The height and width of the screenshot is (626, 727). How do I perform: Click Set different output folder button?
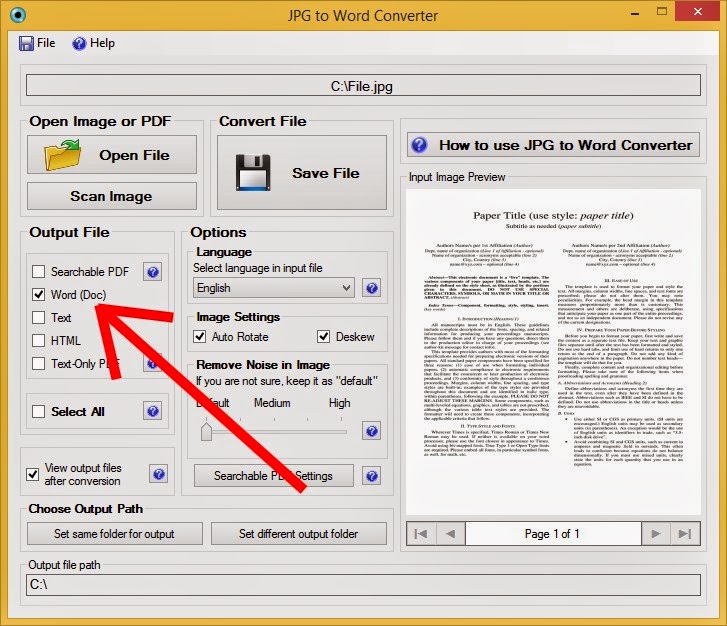(x=299, y=534)
